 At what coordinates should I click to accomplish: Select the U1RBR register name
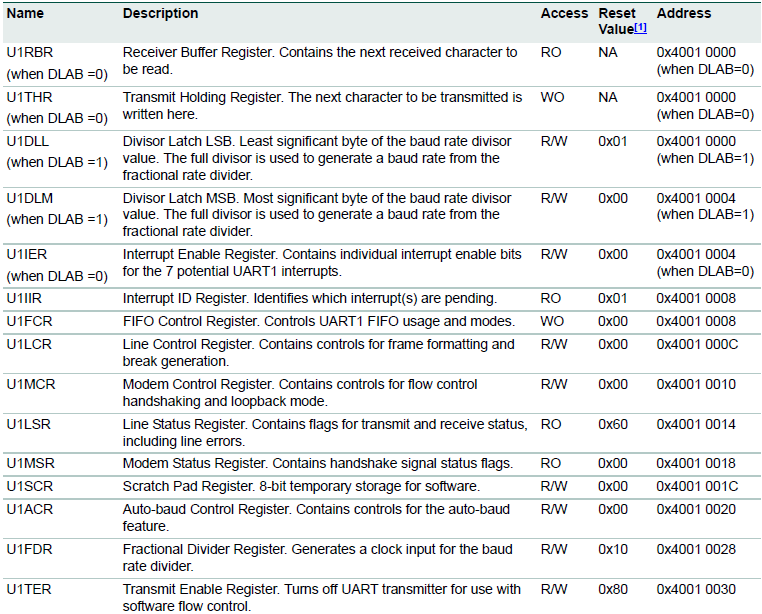pos(28,53)
